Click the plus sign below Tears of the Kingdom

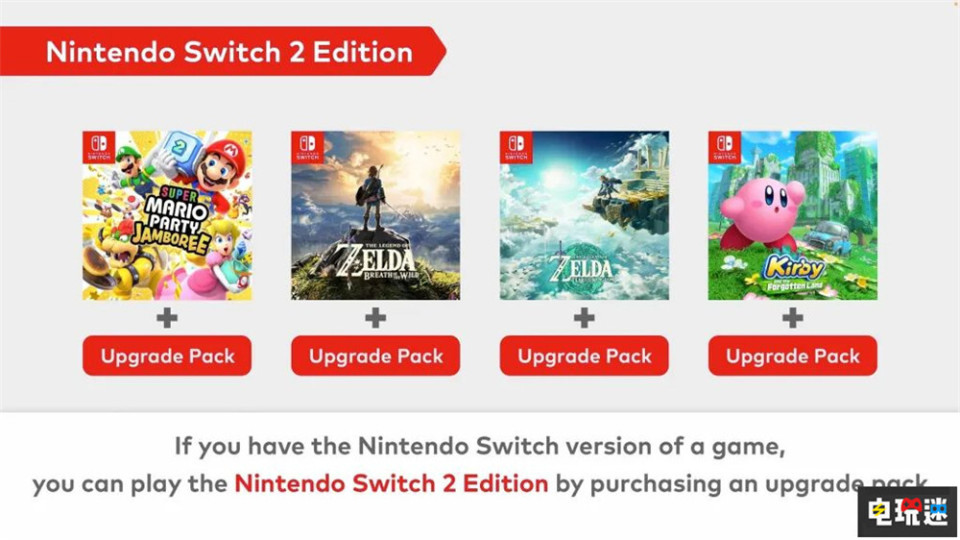point(584,318)
